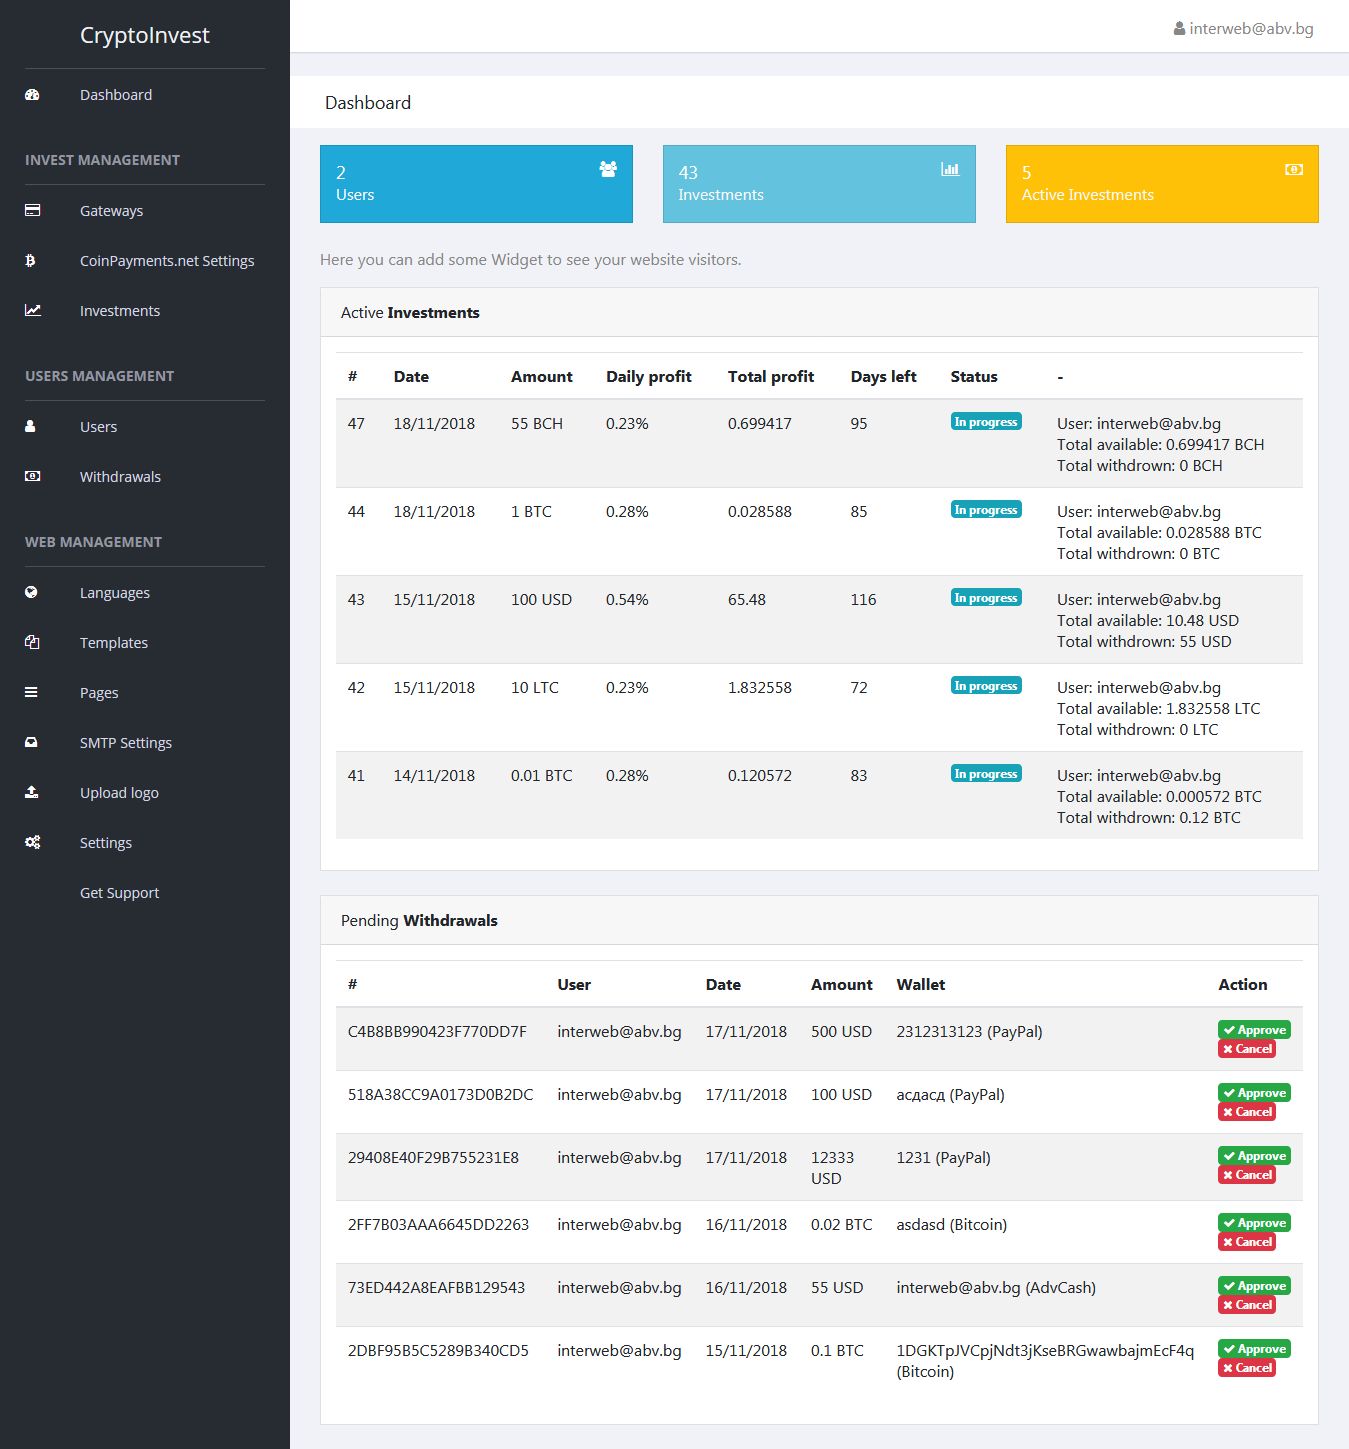Approve the 500 USD PayPal withdrawal

tap(1254, 1030)
